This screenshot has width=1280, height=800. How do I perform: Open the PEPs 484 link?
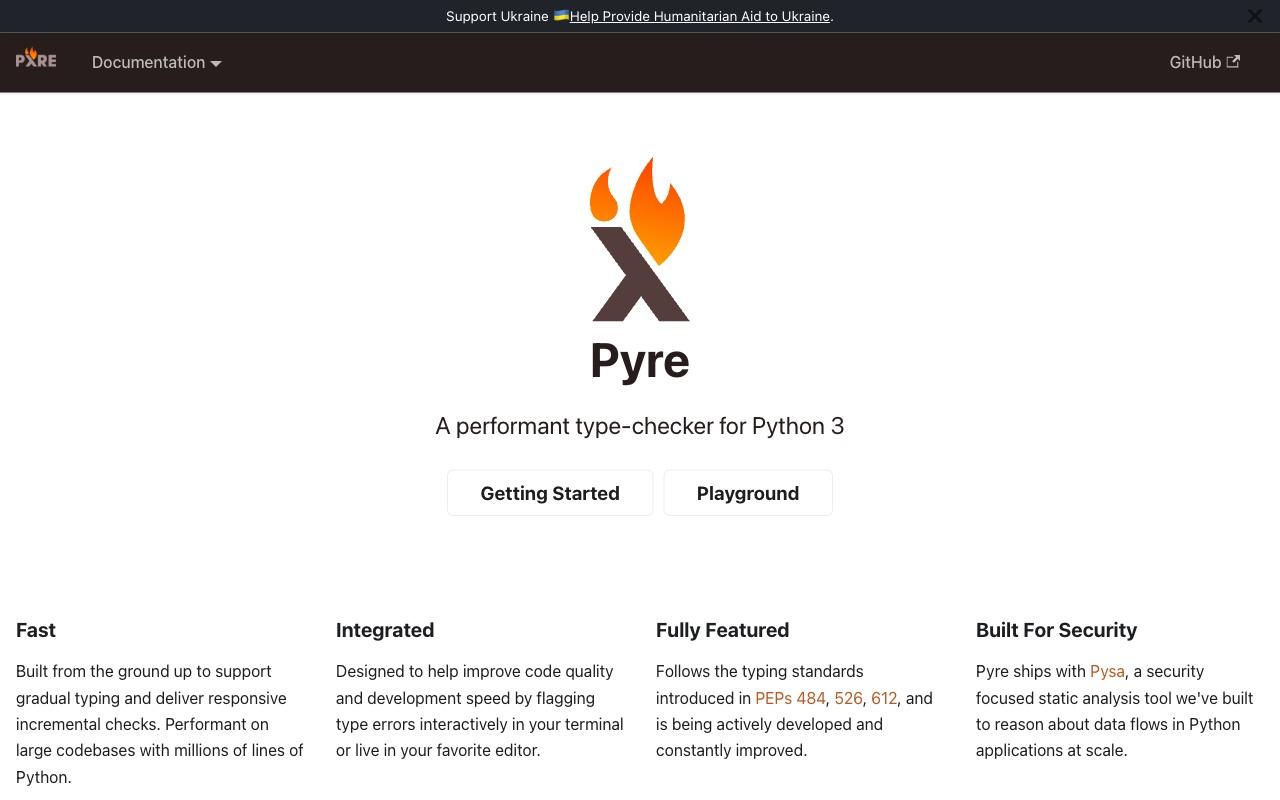pos(790,698)
